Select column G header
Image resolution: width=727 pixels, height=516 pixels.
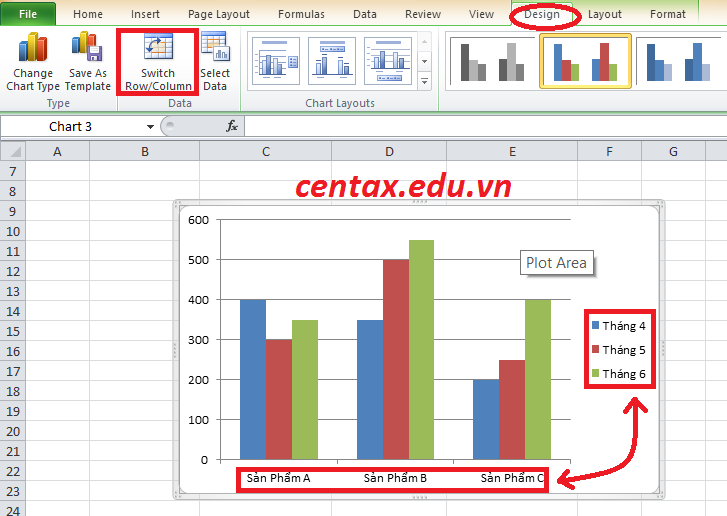(673, 152)
